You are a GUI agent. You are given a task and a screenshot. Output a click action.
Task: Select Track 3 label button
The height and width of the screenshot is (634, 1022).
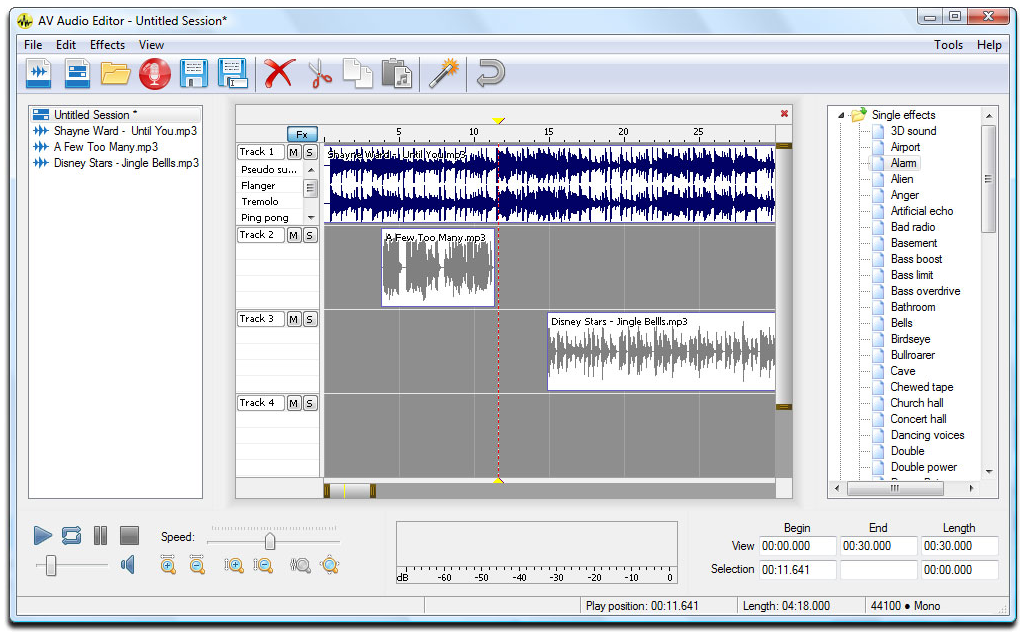(x=261, y=319)
